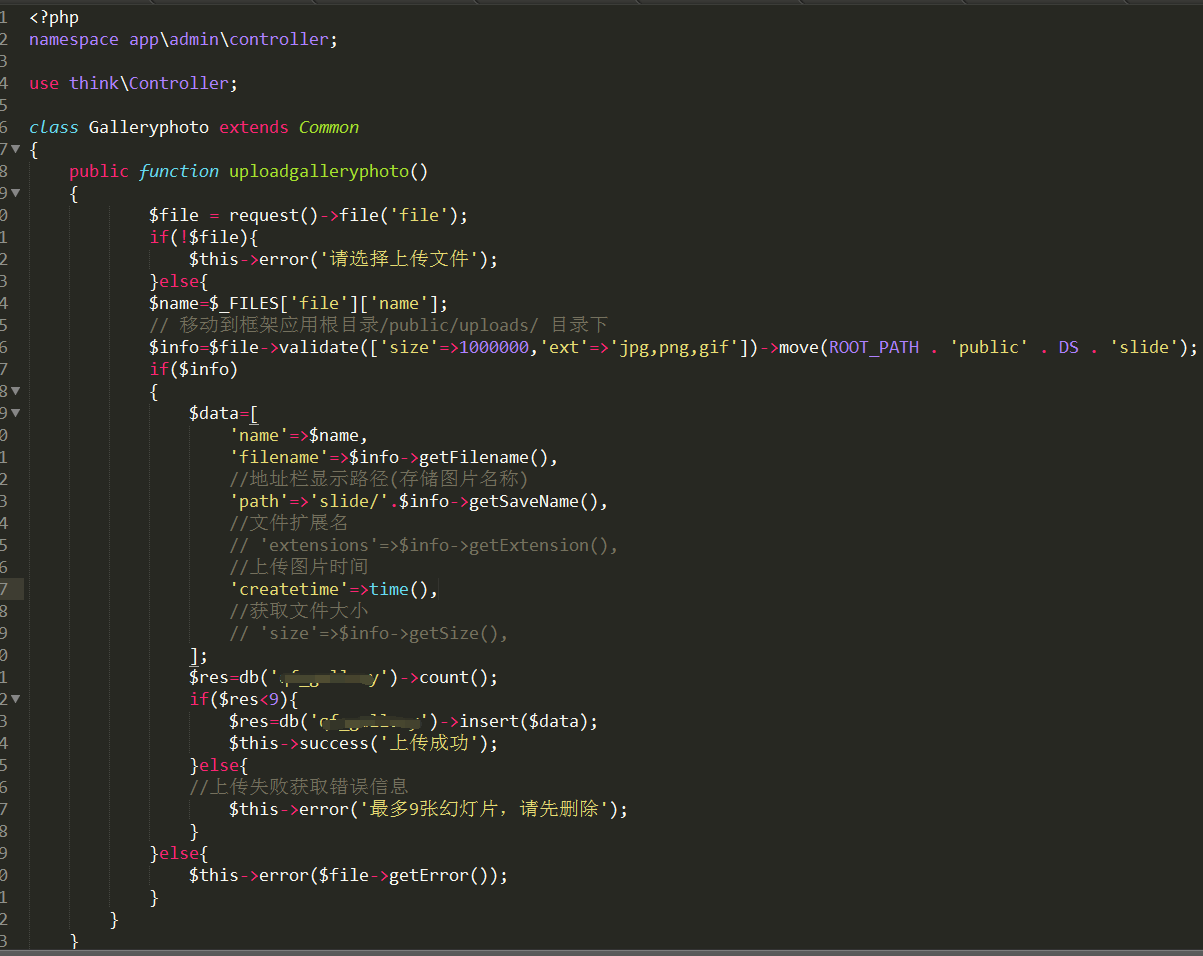The height and width of the screenshot is (956, 1203).
Task: Click the ROOT_PATH constant
Action: pos(874,347)
